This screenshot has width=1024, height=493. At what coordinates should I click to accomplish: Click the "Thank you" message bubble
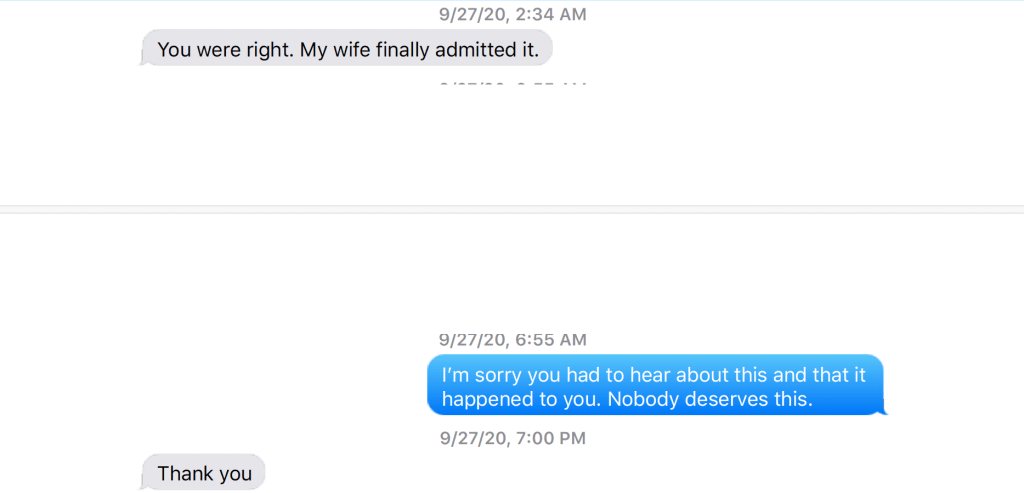click(x=204, y=473)
